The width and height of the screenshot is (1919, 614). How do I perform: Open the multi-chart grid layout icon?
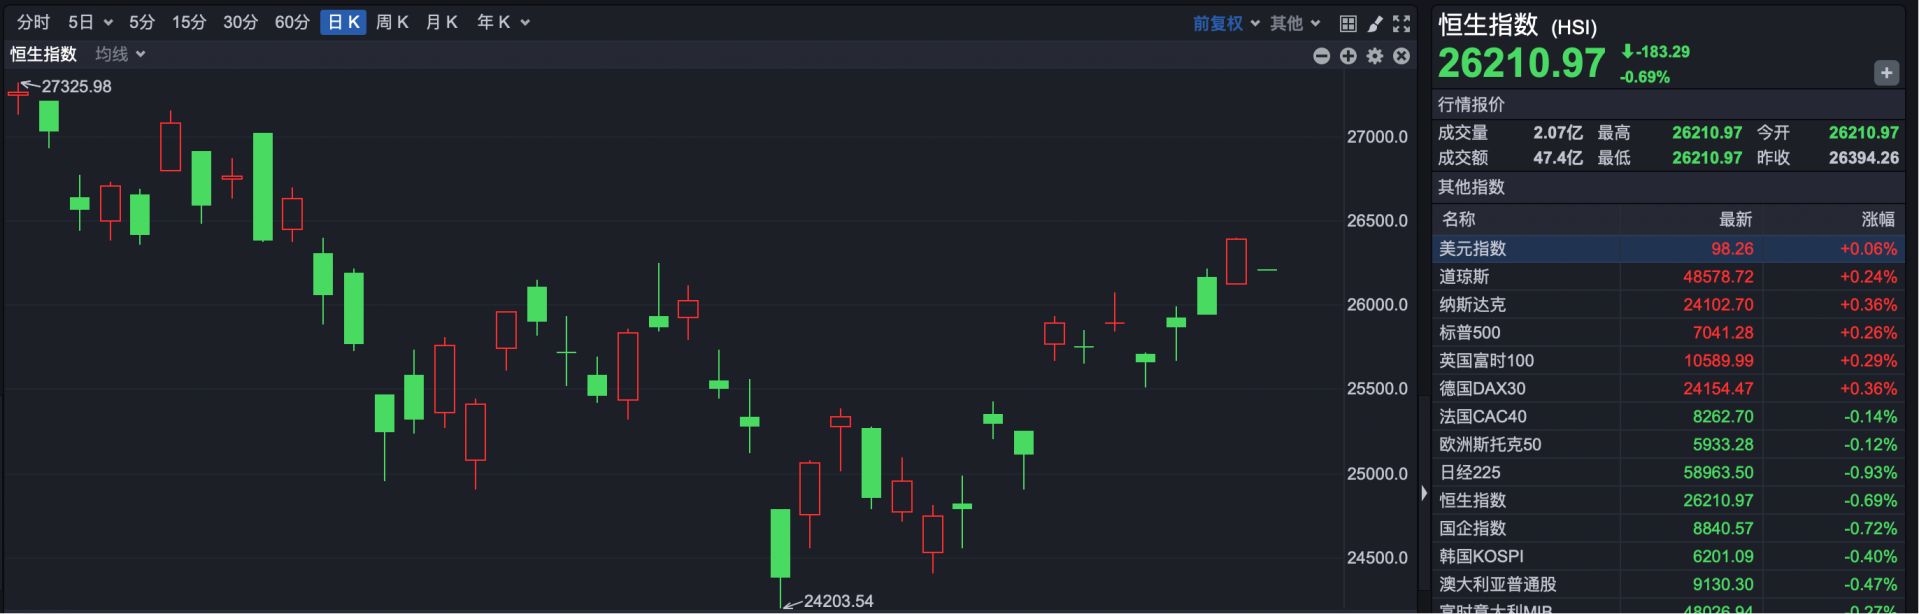[1348, 23]
